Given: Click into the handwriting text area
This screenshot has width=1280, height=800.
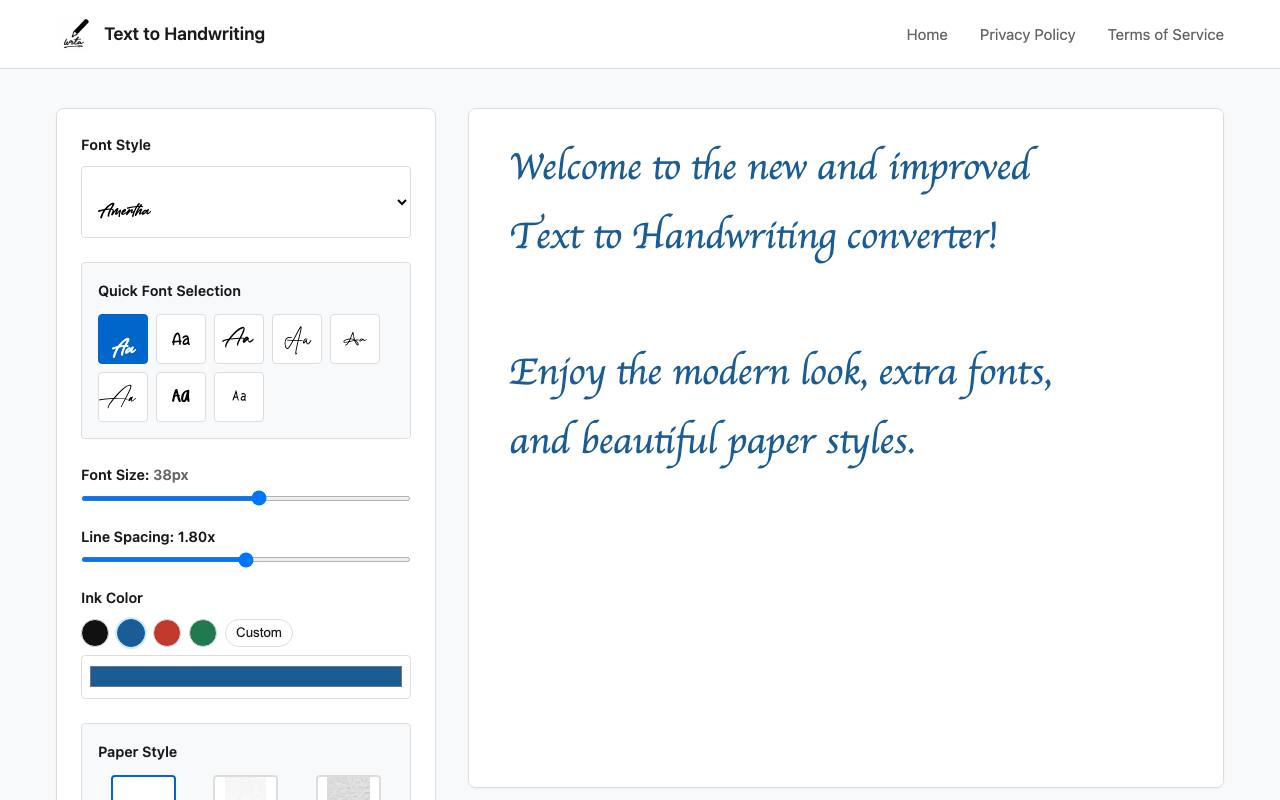Looking at the screenshot, I should [x=846, y=448].
